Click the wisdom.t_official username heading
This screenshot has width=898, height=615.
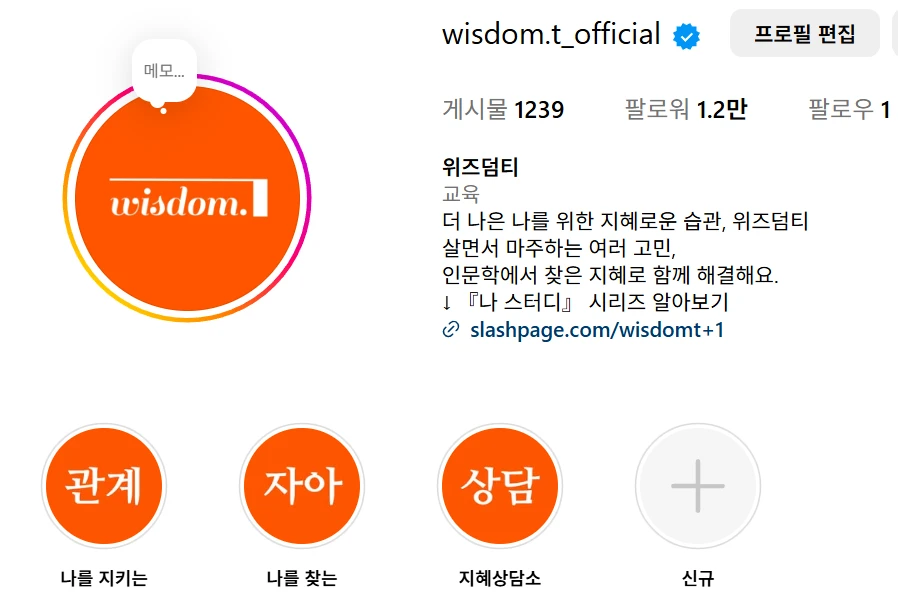click(551, 34)
